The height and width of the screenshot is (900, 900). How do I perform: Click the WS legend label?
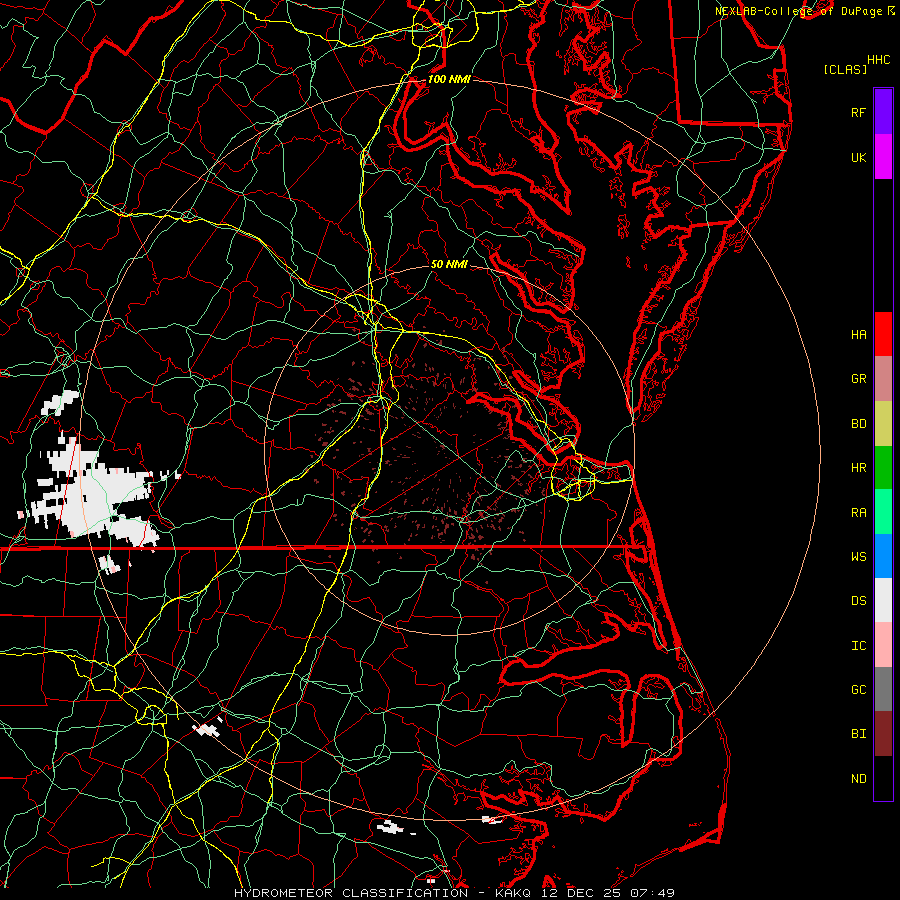(859, 557)
